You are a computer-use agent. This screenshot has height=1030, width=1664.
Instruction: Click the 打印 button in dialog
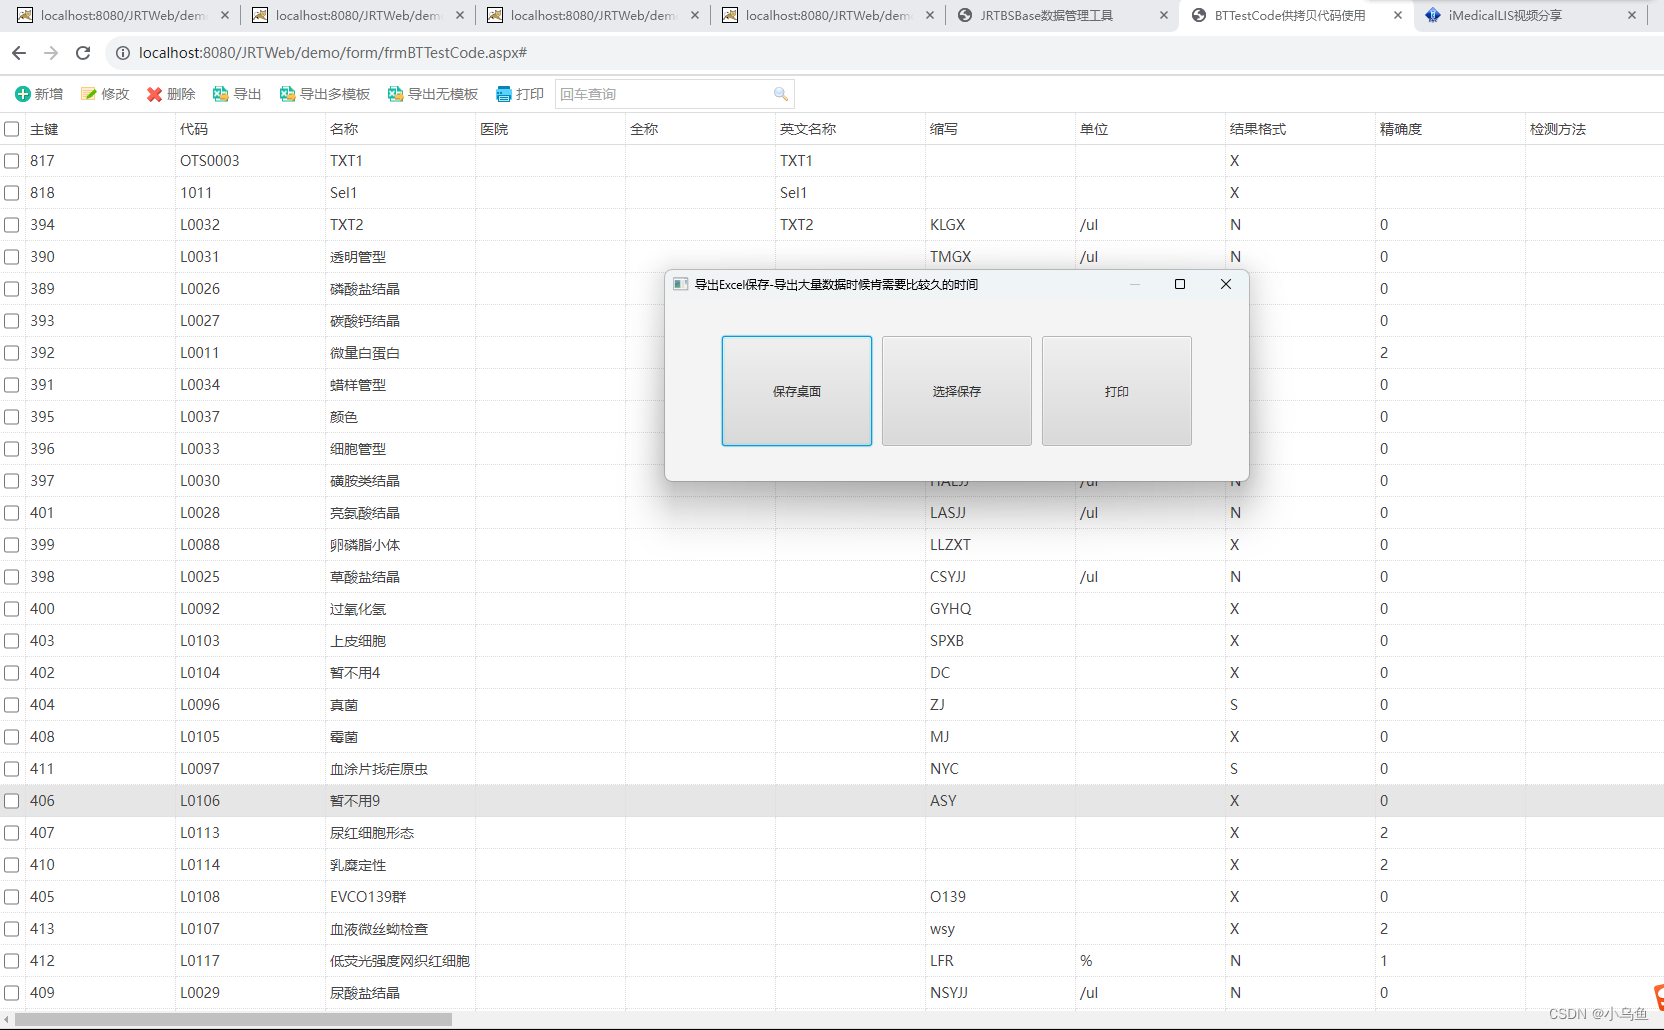point(1117,391)
